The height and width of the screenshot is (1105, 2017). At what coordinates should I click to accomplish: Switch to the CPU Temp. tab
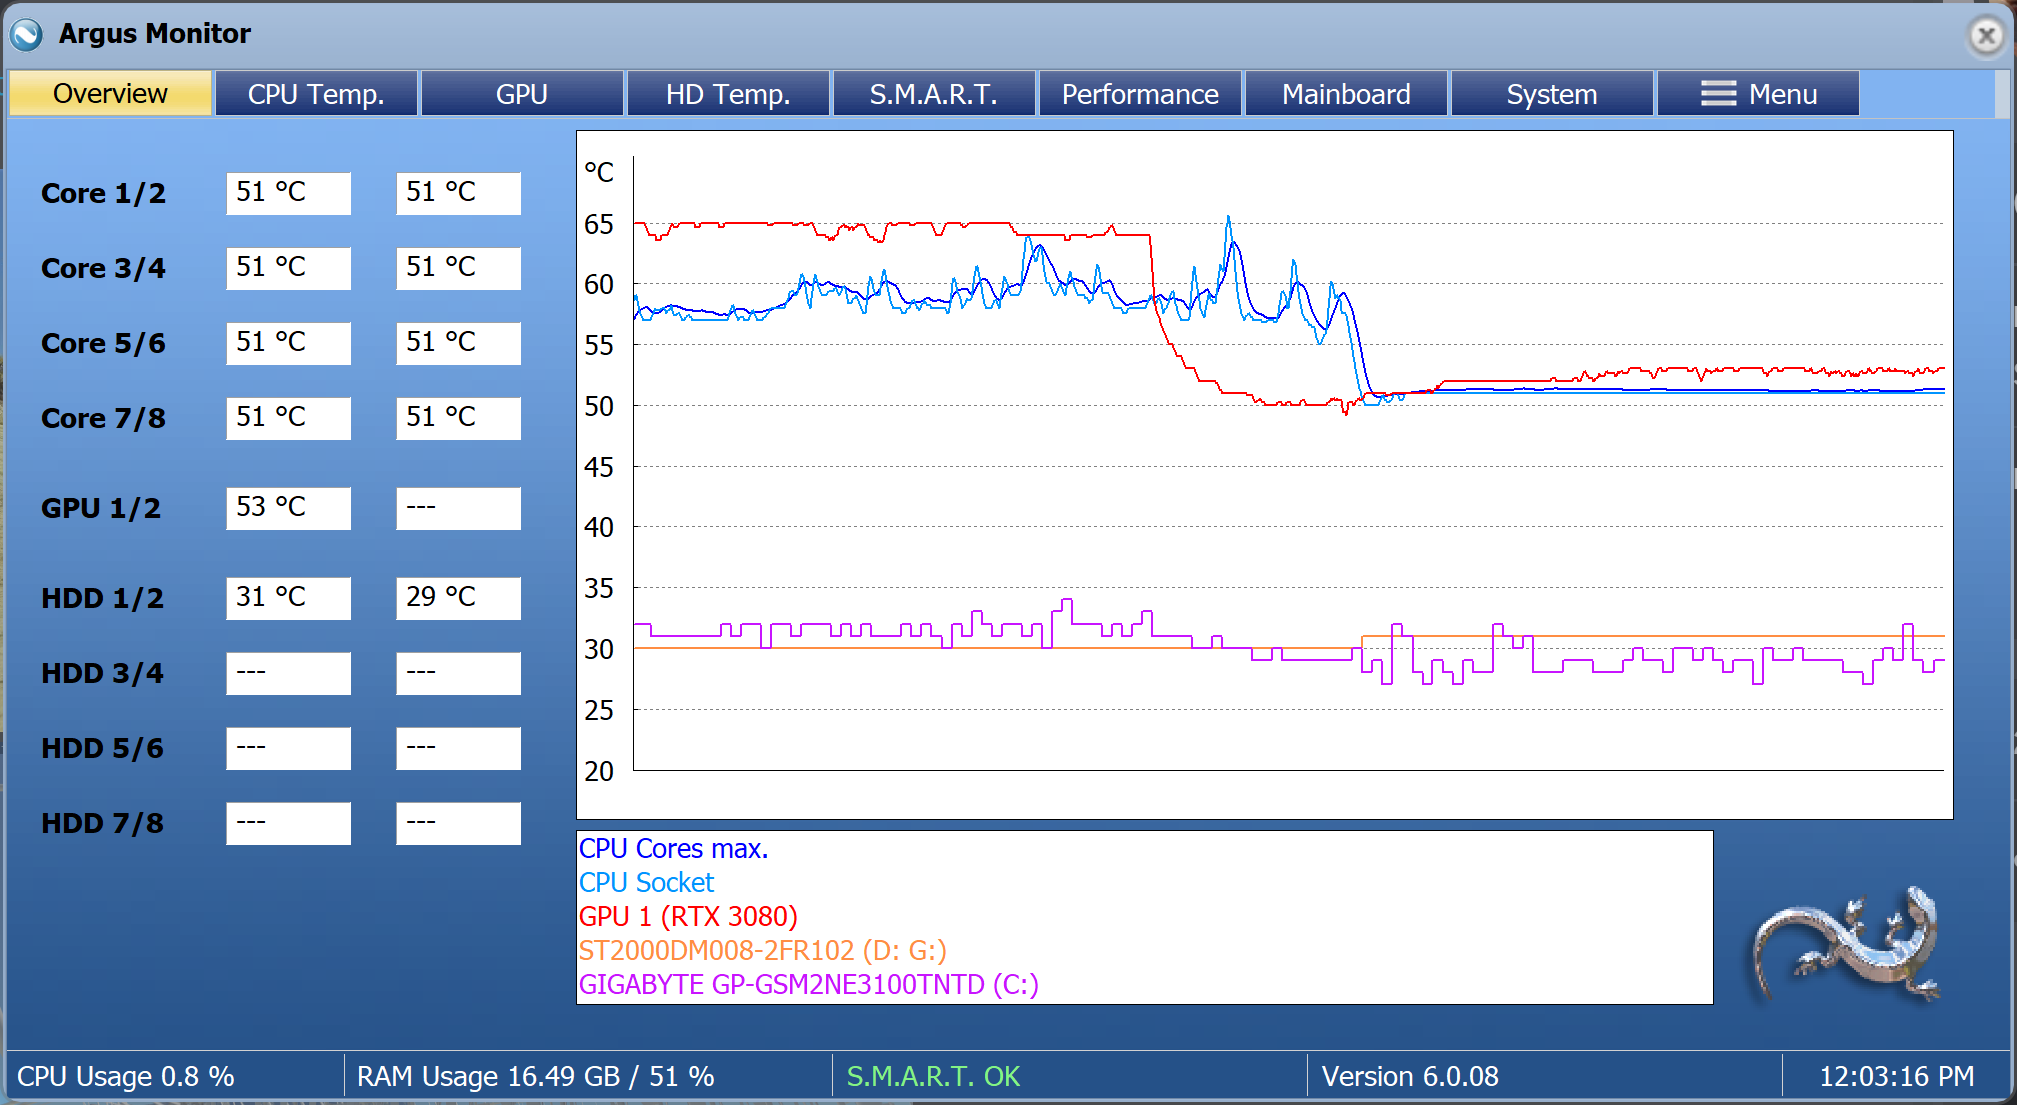(316, 93)
